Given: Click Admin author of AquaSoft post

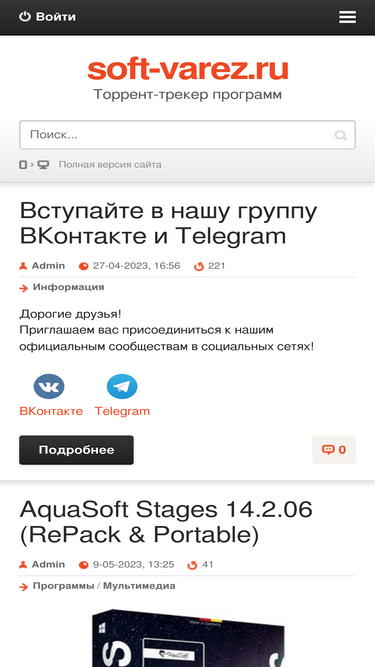Looking at the screenshot, I should [x=48, y=564].
